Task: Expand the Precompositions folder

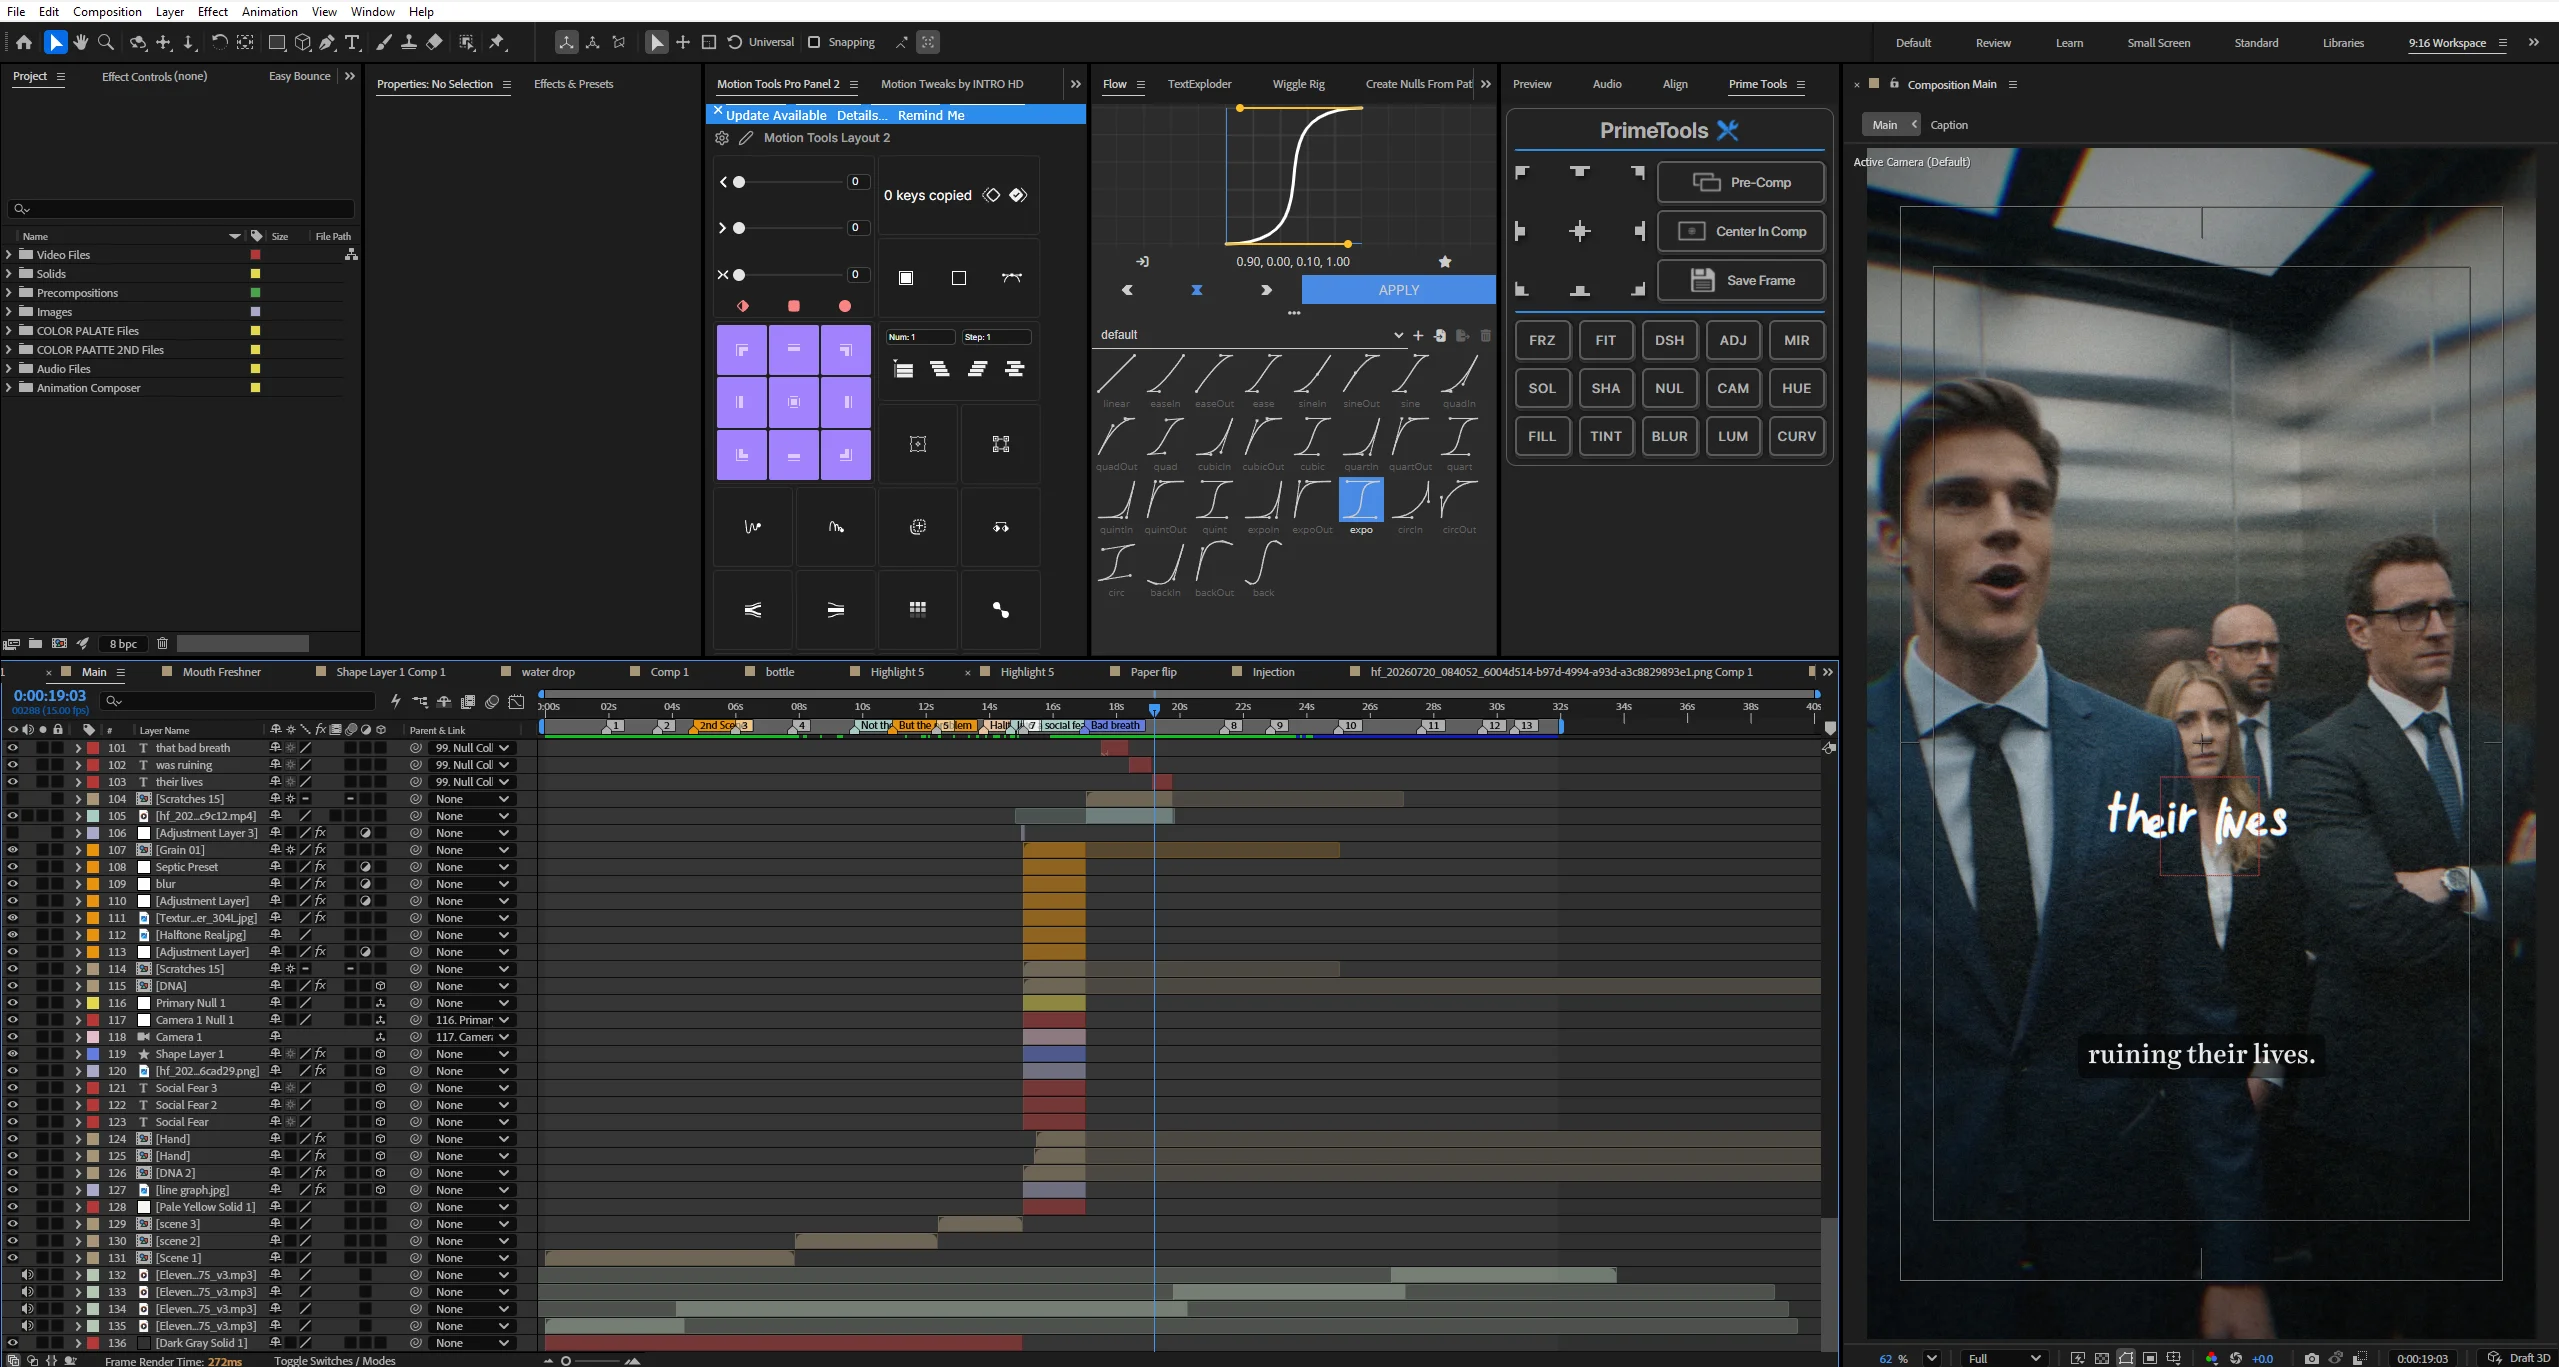Action: 9,293
